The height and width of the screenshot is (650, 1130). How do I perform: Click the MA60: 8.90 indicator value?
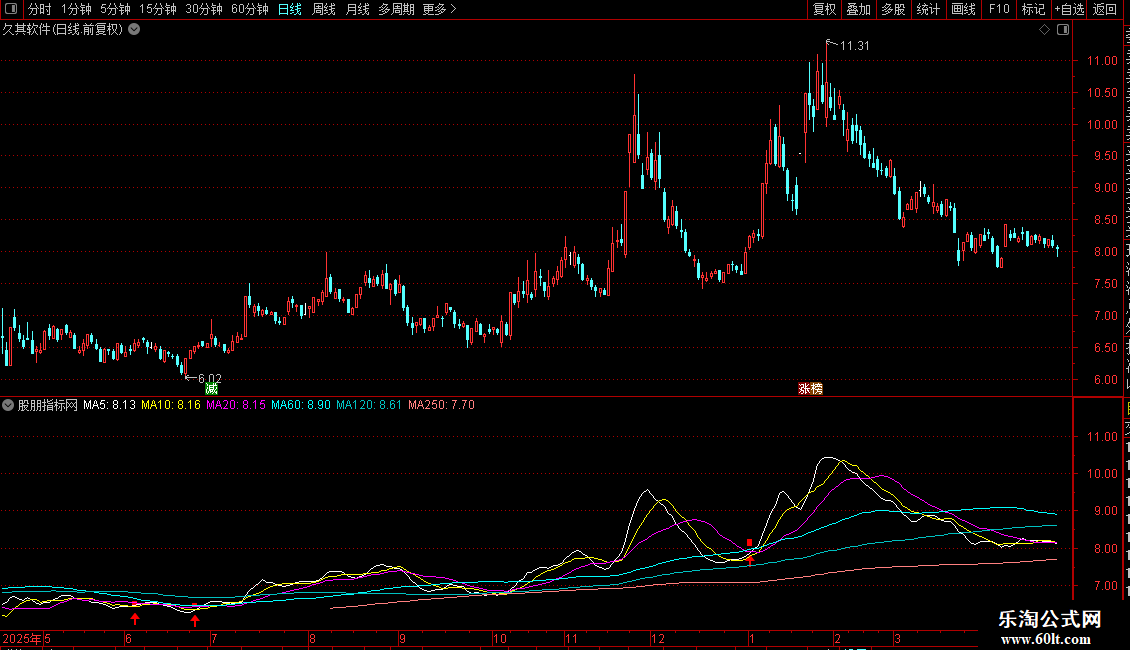click(x=301, y=405)
